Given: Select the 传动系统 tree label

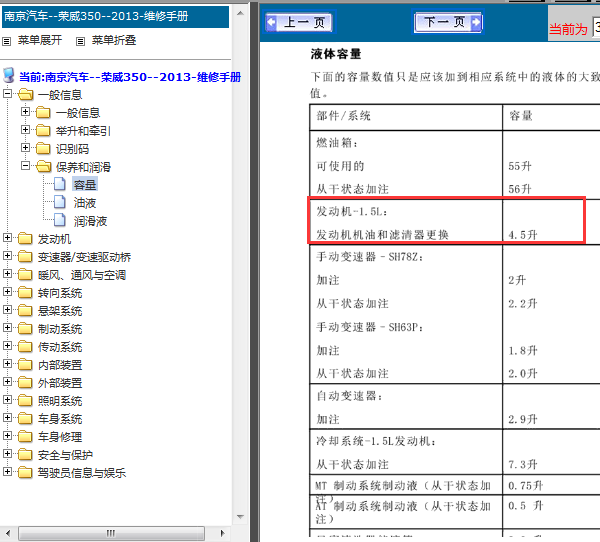Looking at the screenshot, I should (60, 347).
